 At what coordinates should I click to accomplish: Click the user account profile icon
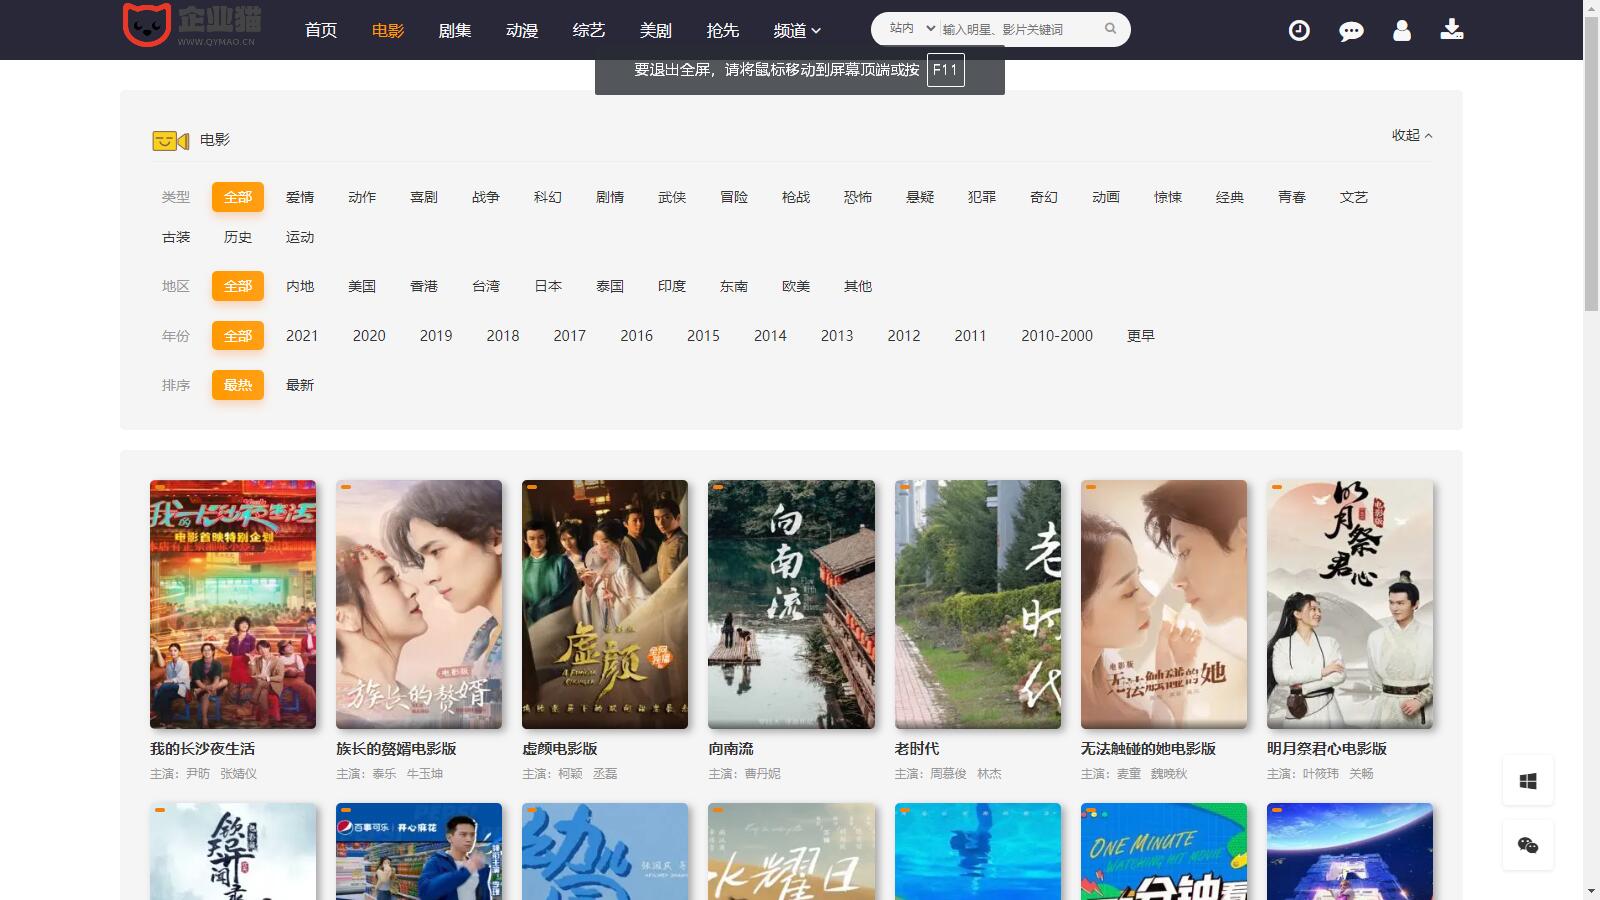1402,31
